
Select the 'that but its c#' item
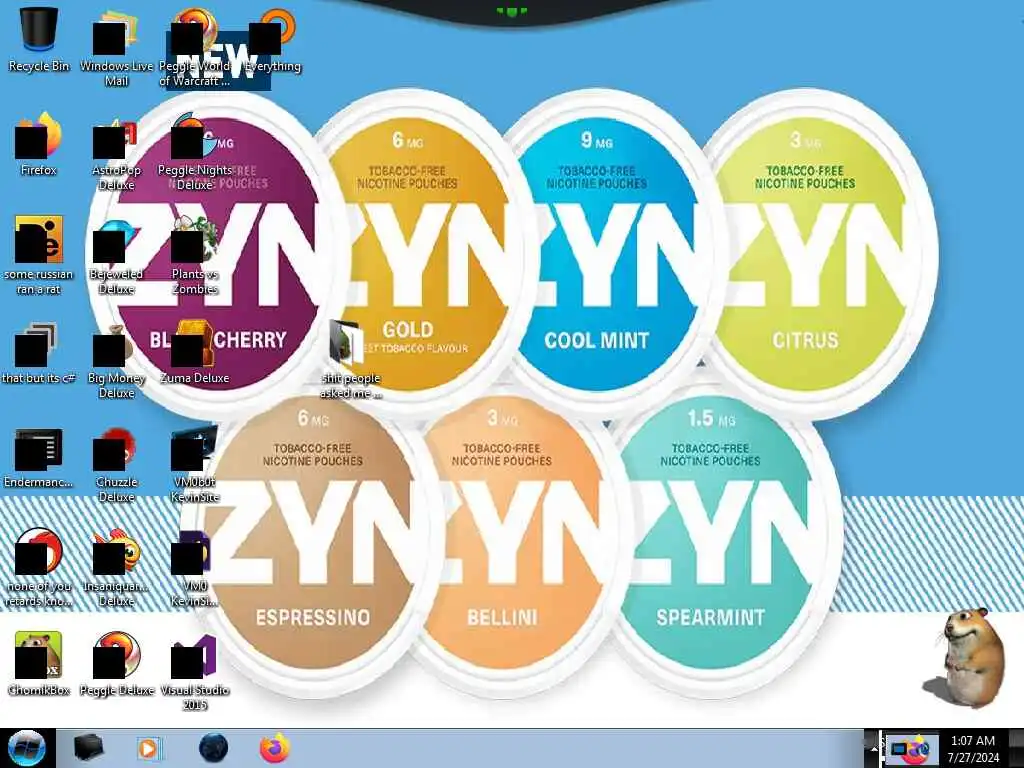coord(39,353)
